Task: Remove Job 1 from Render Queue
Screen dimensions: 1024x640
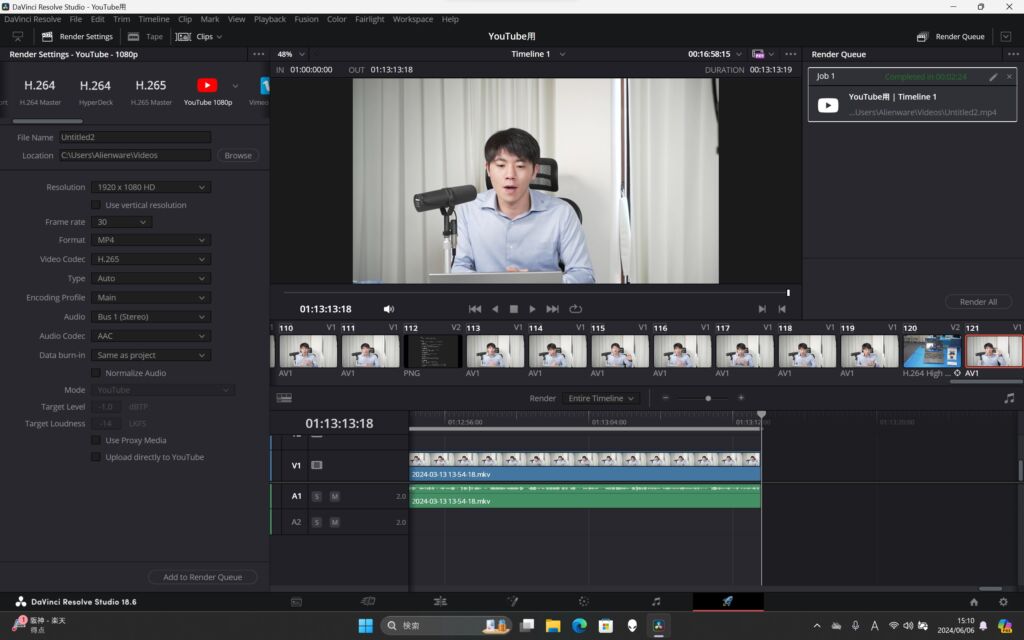Action: click(x=1009, y=76)
